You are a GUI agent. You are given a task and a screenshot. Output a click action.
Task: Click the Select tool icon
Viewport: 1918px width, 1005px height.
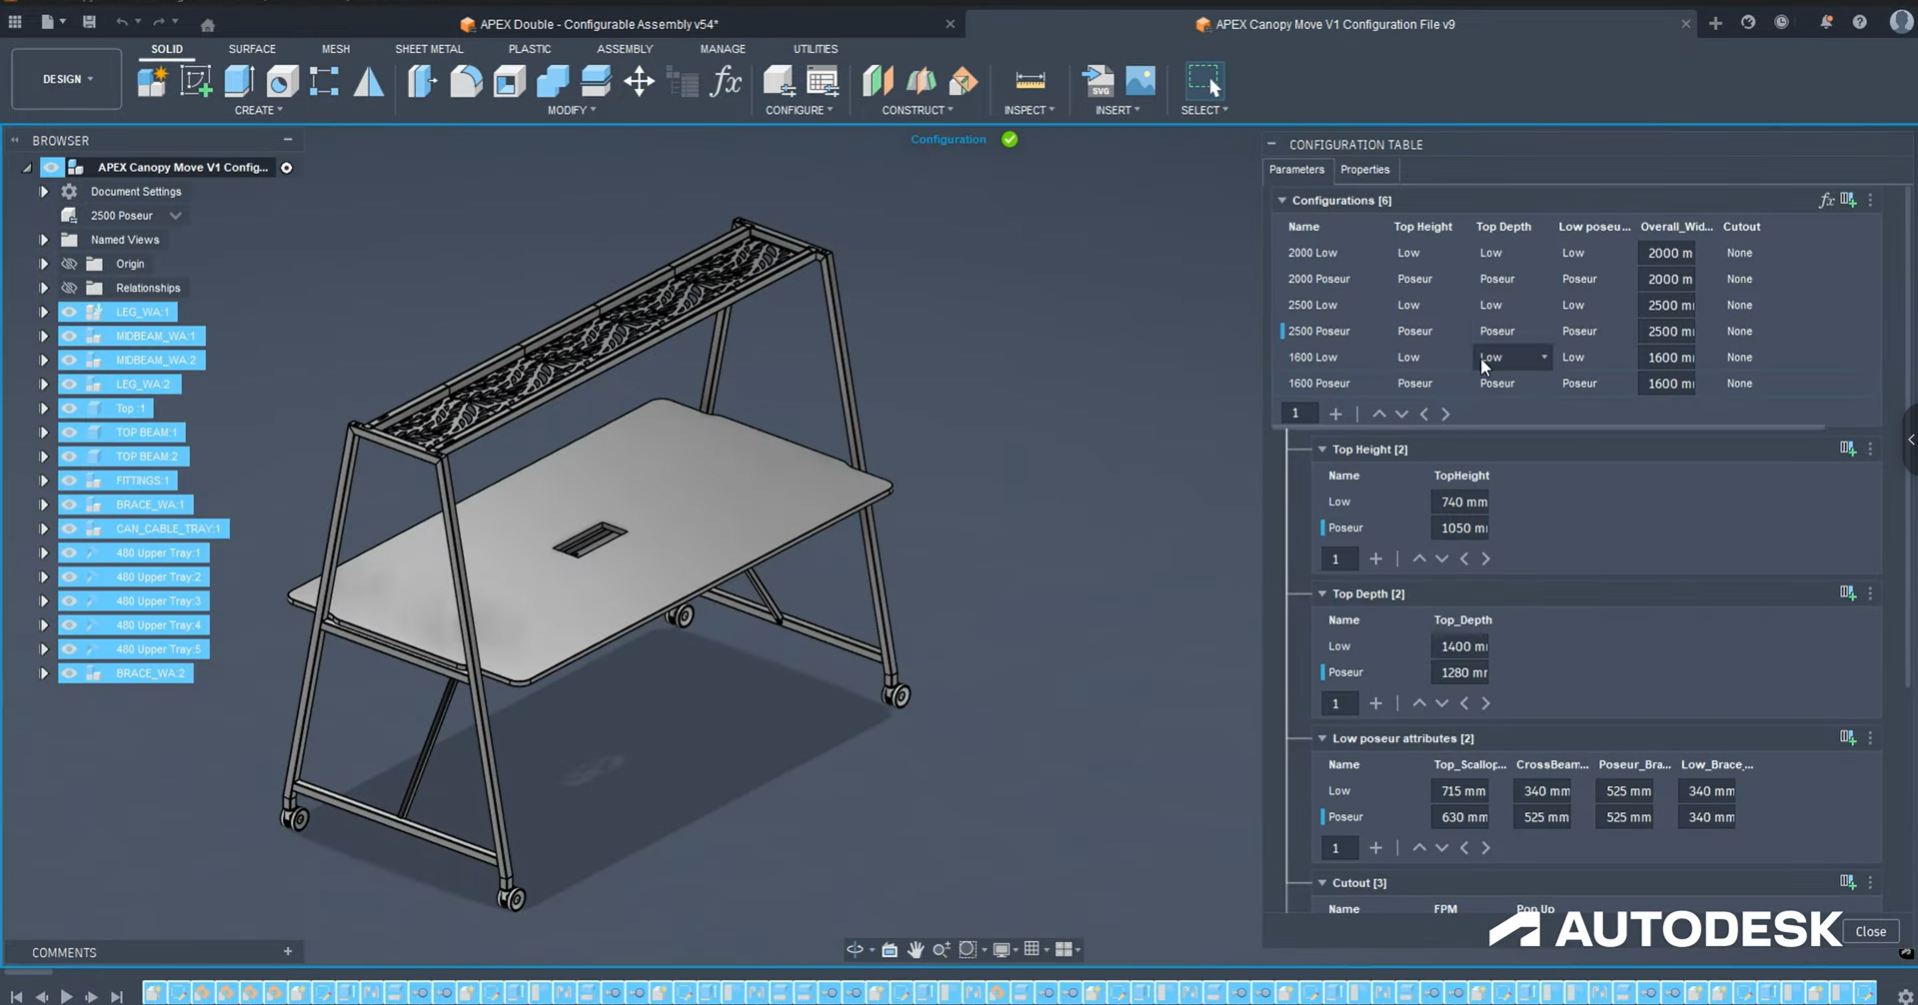1204,80
